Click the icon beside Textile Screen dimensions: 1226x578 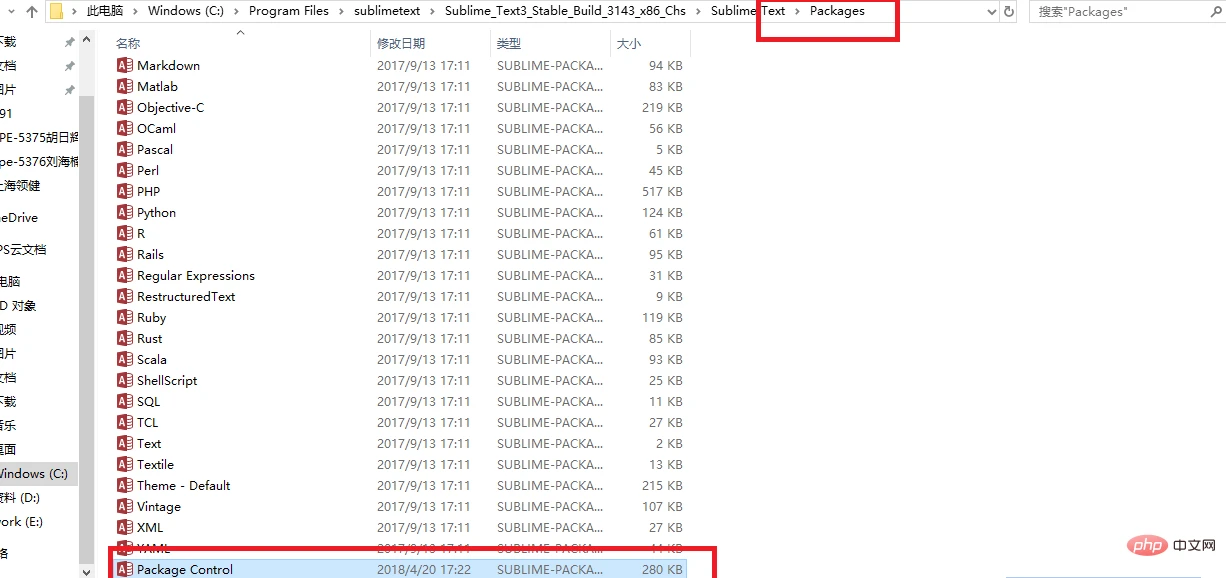point(125,464)
